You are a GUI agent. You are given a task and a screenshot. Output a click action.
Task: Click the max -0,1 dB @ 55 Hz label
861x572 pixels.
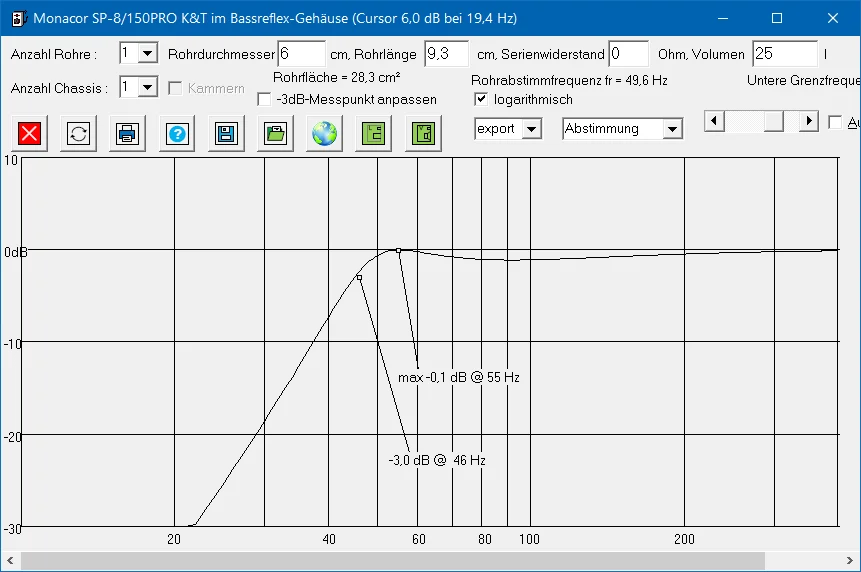pyautogui.click(x=459, y=378)
